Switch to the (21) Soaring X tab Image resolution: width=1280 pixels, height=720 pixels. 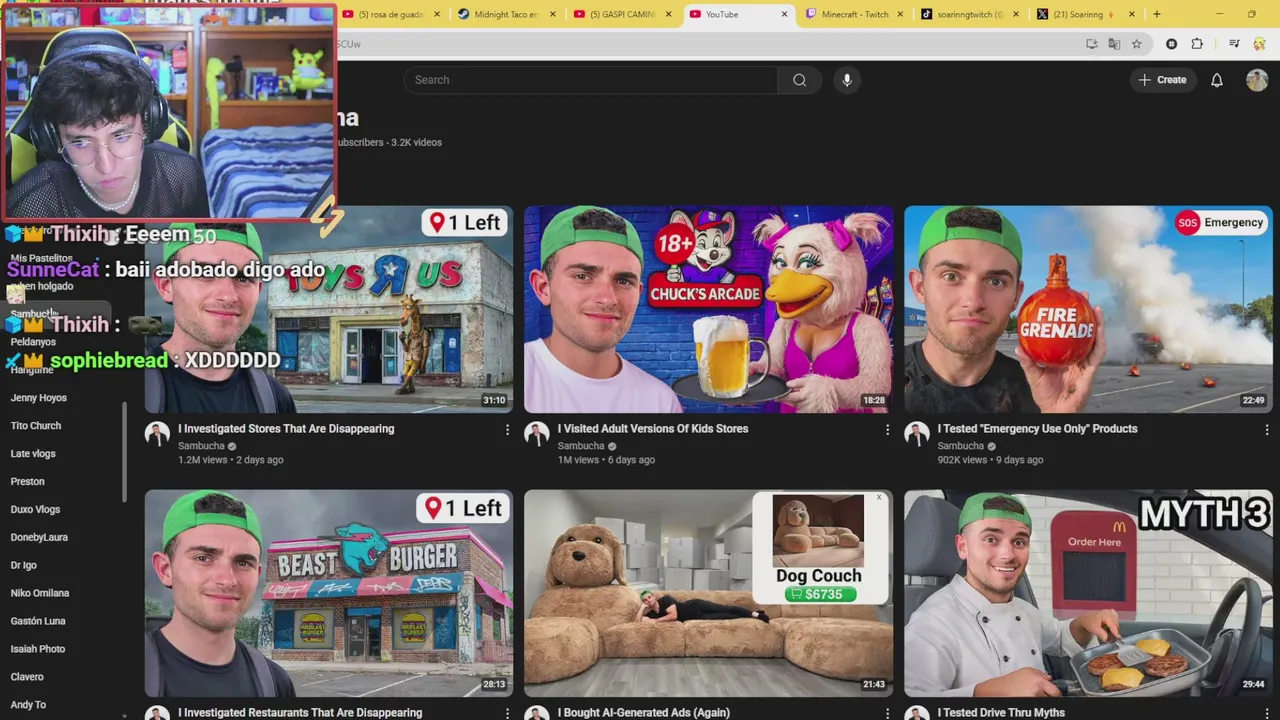click(1083, 14)
